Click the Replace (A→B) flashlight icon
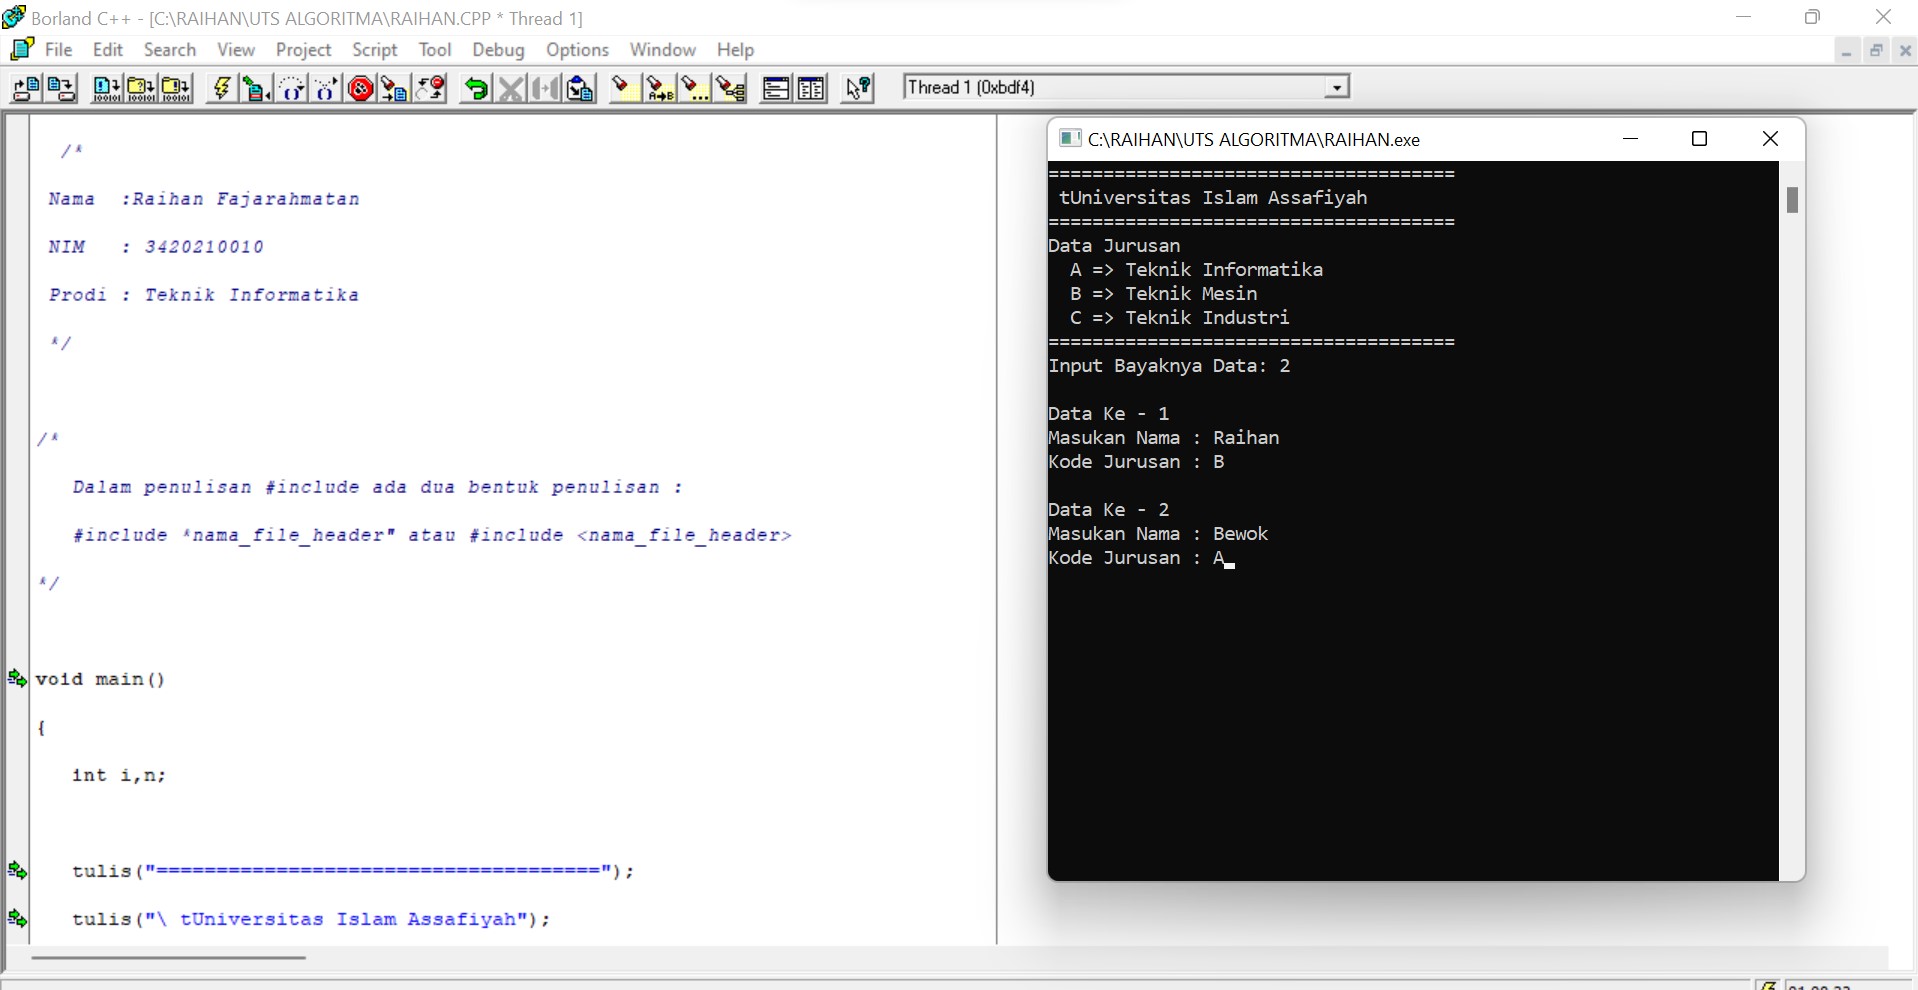This screenshot has height=990, width=1918. pyautogui.click(x=660, y=89)
